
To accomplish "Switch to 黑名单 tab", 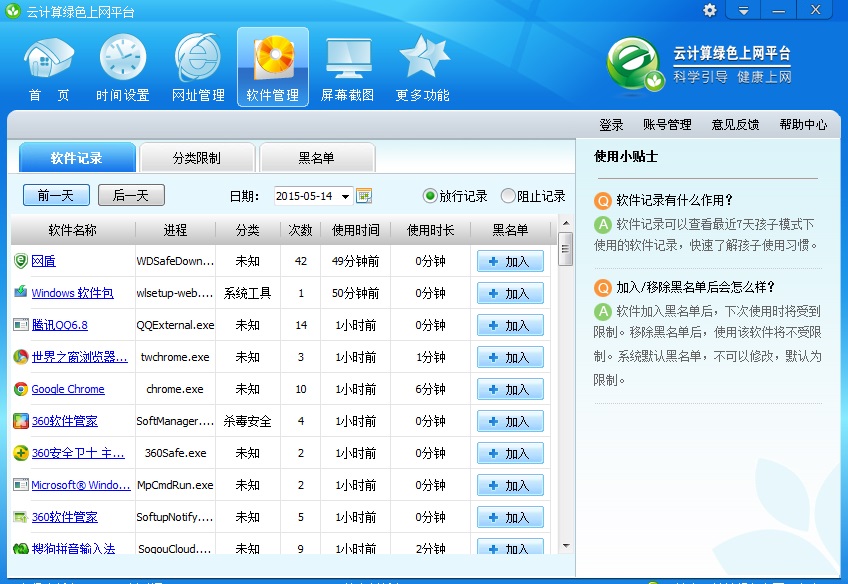I will coord(317,158).
